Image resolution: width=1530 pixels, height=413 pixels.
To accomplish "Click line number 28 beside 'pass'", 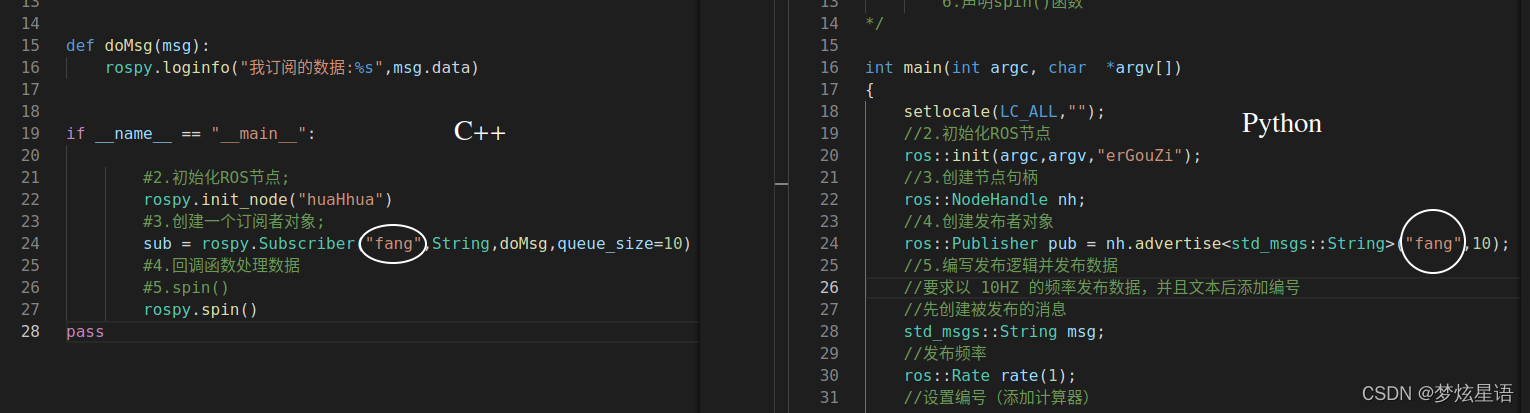I will click(29, 331).
